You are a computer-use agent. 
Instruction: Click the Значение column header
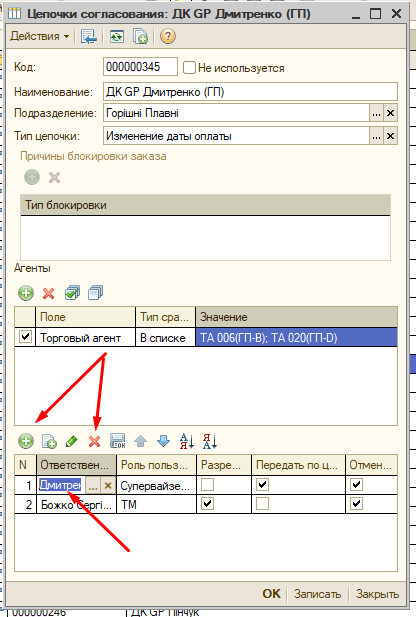296,317
